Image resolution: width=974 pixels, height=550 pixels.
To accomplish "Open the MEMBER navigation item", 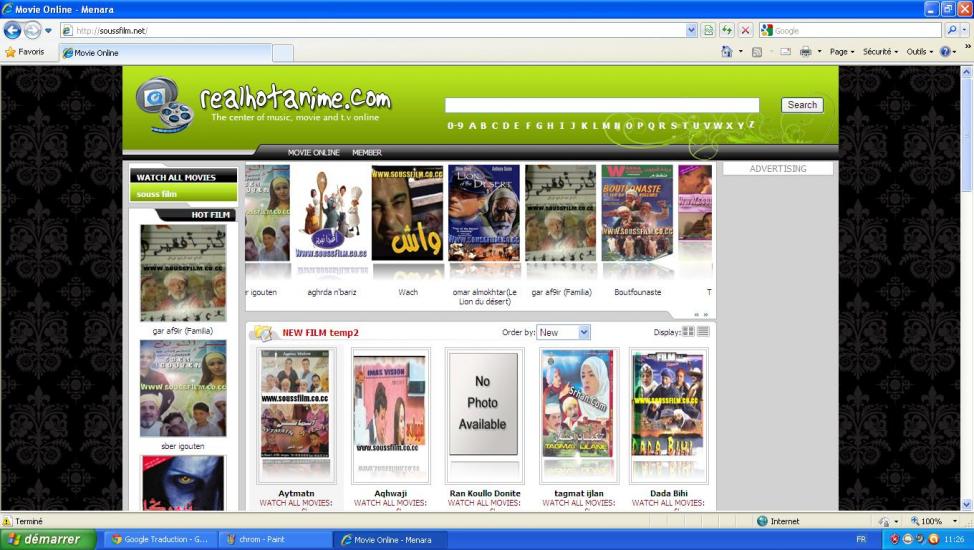I will pos(366,153).
